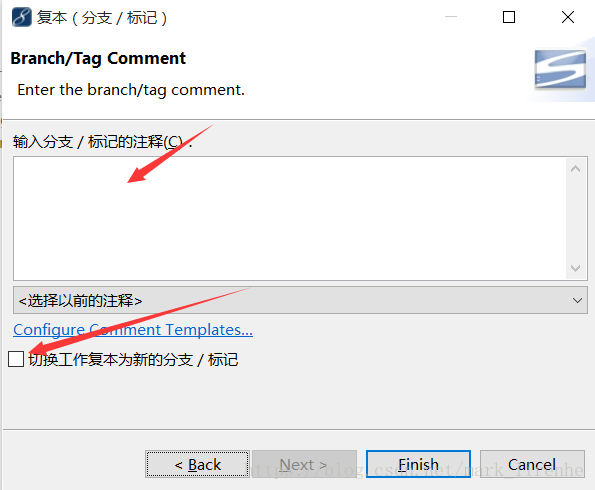Go to previous step with Back
This screenshot has width=595, height=490.
coord(197,464)
